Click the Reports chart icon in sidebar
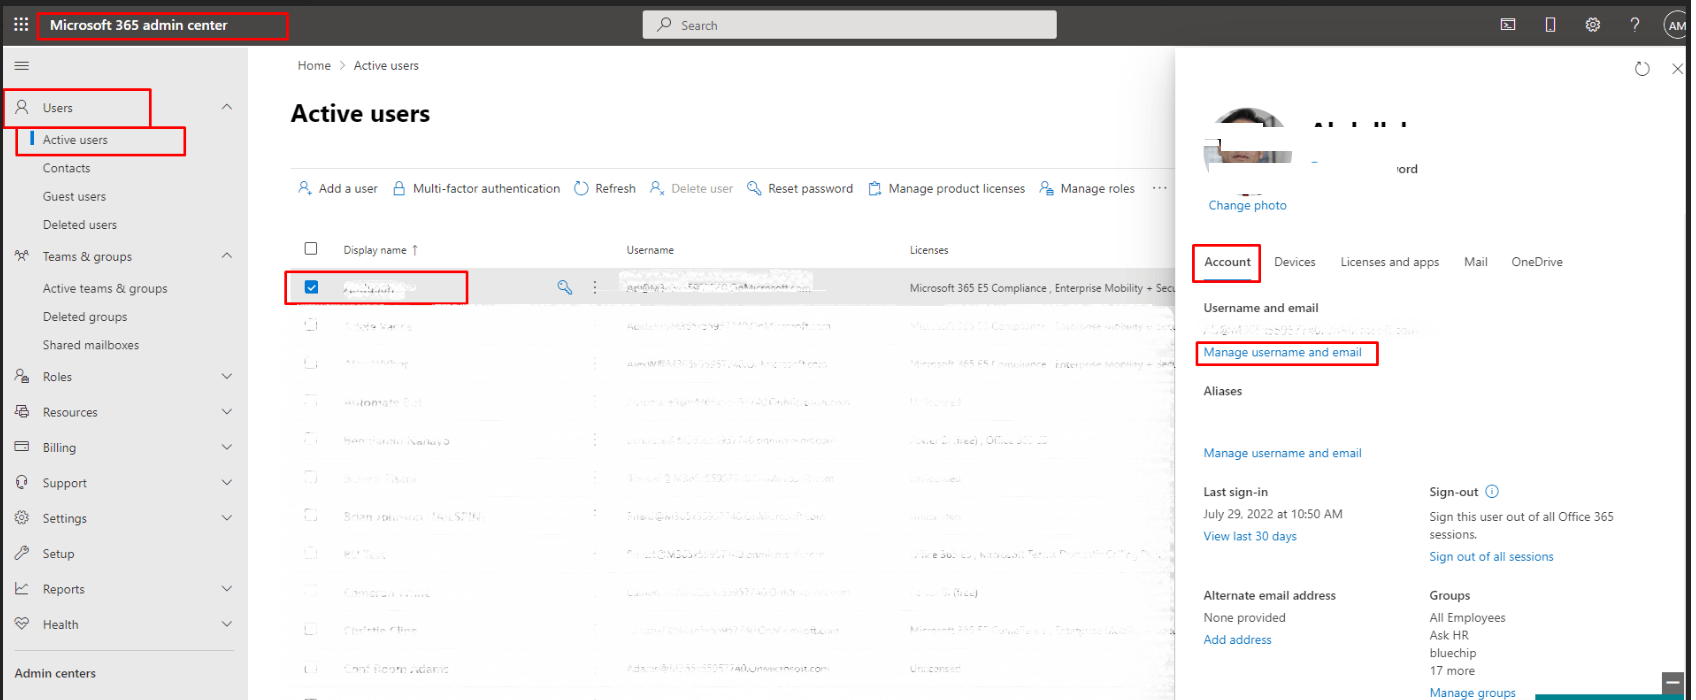 pos(22,589)
